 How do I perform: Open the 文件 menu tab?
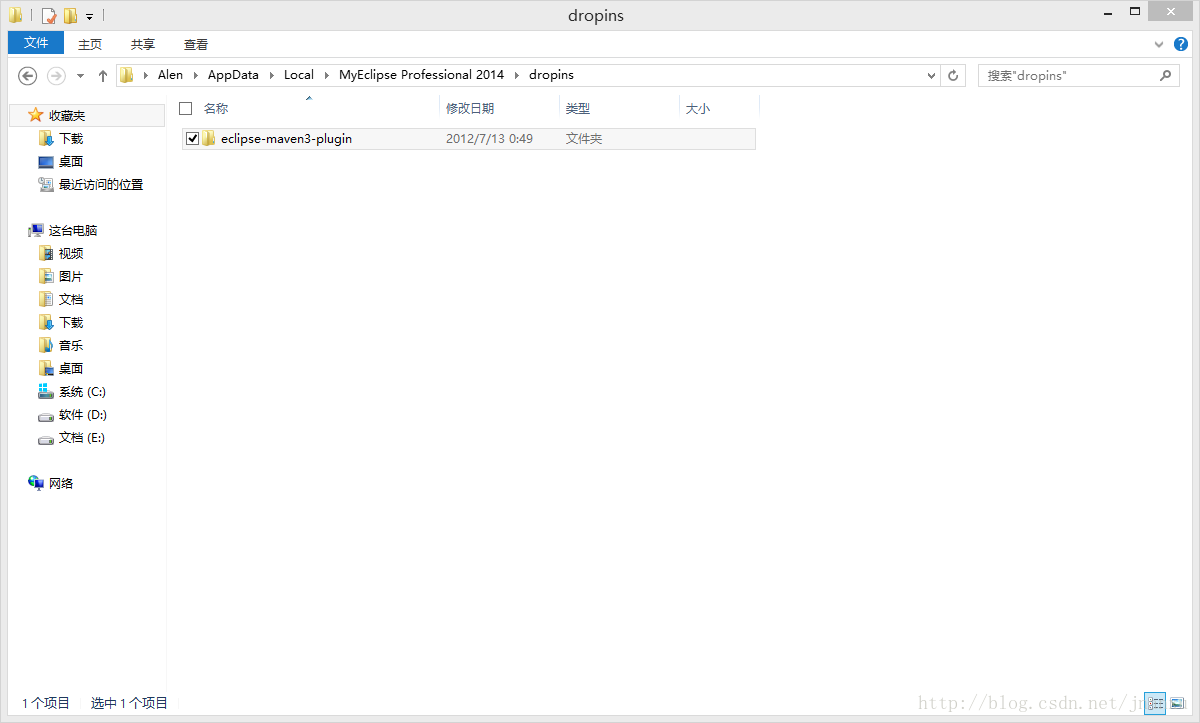coord(36,43)
